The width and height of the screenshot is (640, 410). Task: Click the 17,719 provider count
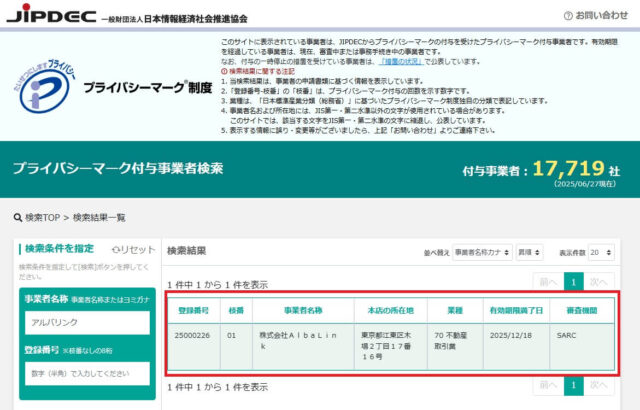tap(568, 168)
